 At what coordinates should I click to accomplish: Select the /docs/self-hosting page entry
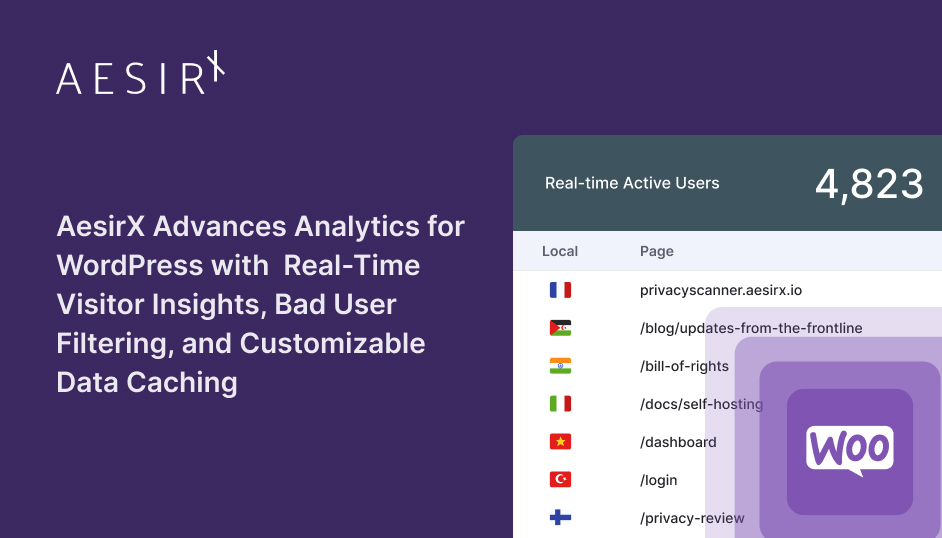pyautogui.click(x=702, y=404)
